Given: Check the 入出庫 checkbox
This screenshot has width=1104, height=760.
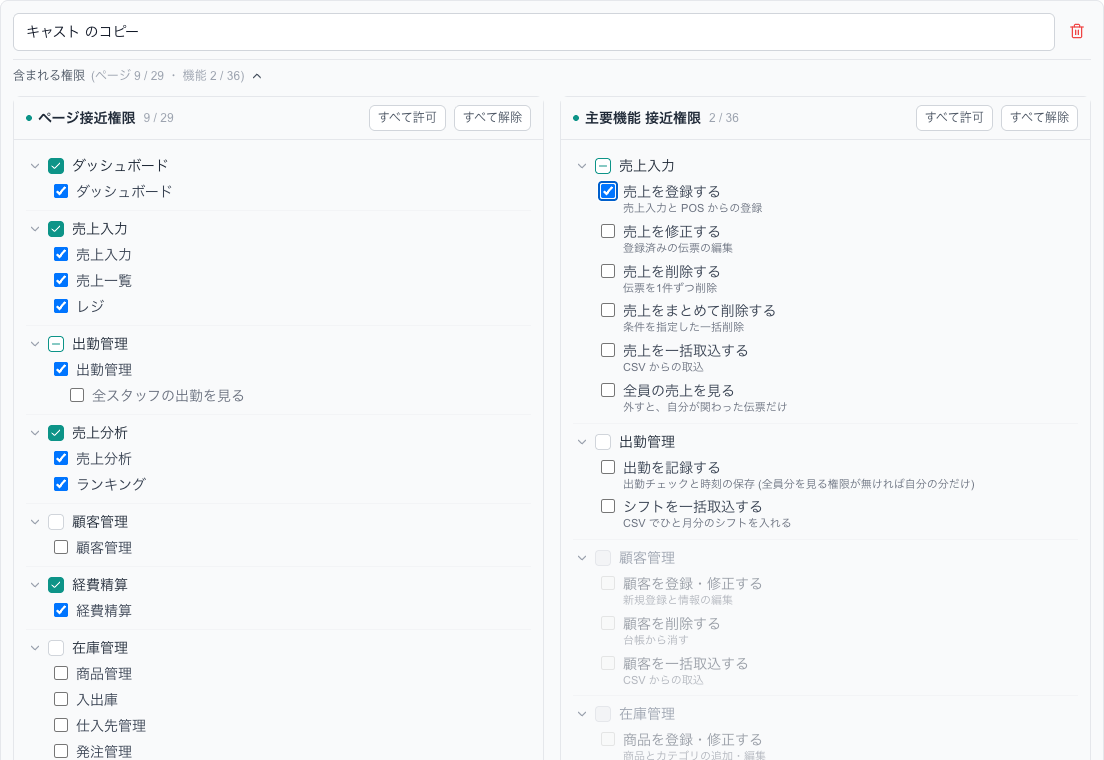Looking at the screenshot, I should click(61, 699).
